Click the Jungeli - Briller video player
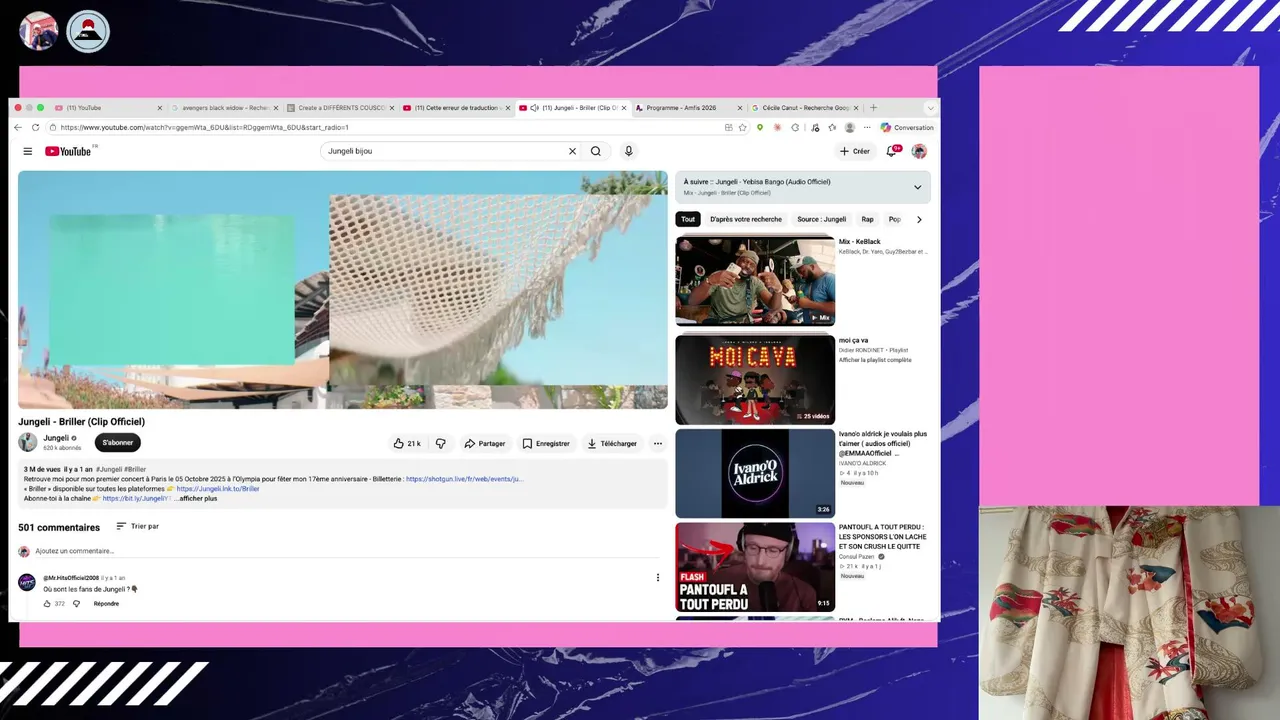 click(x=343, y=290)
